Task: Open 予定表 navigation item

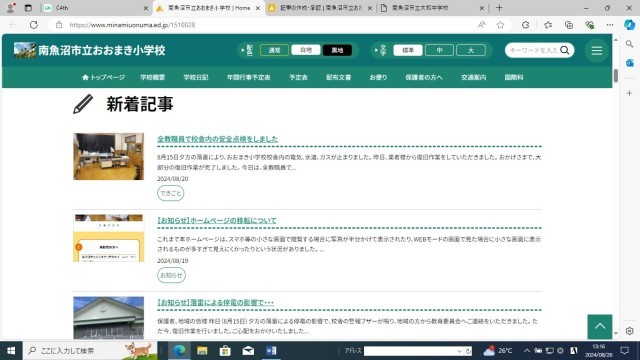Action: point(298,77)
